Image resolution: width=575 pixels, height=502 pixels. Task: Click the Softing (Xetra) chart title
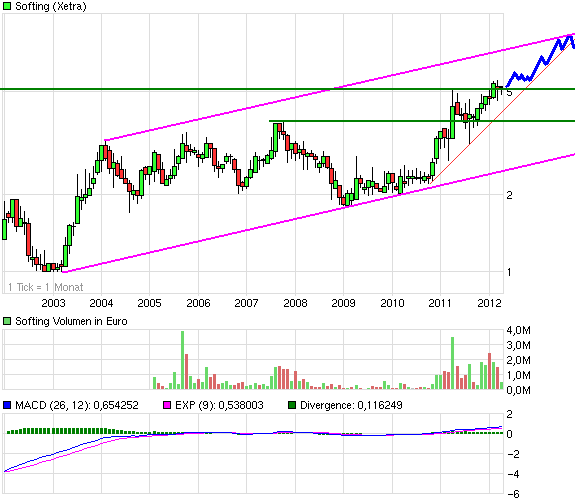tap(51, 6)
